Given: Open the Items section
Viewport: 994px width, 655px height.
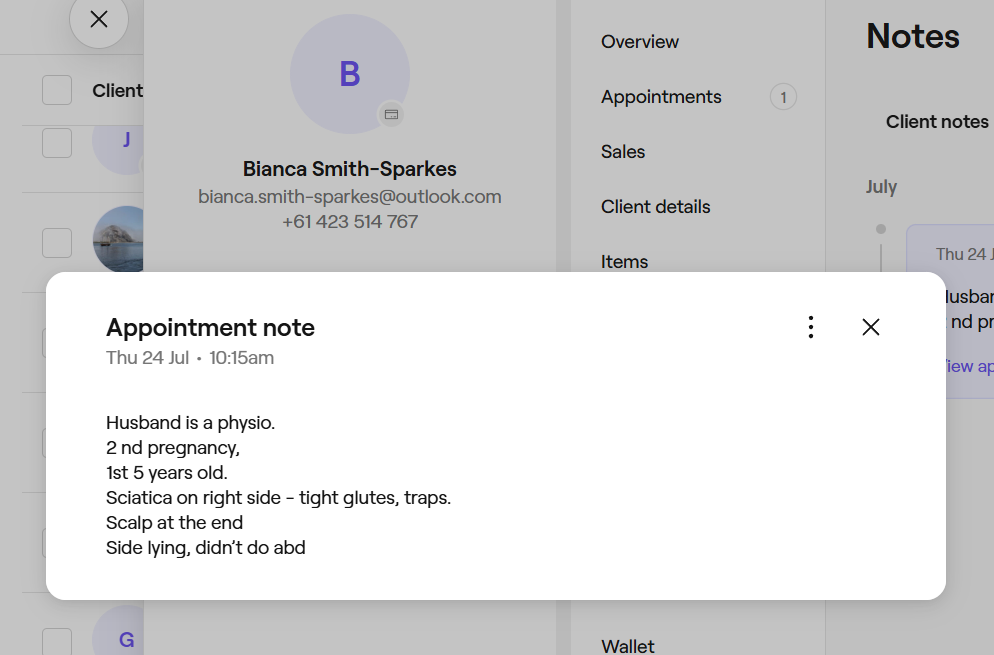Looking at the screenshot, I should pos(625,261).
